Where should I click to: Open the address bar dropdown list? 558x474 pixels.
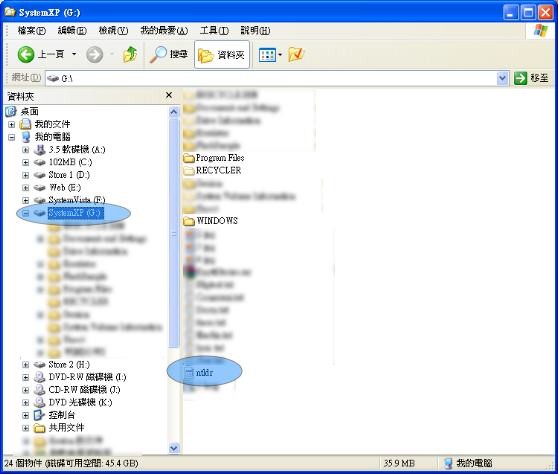coord(502,78)
